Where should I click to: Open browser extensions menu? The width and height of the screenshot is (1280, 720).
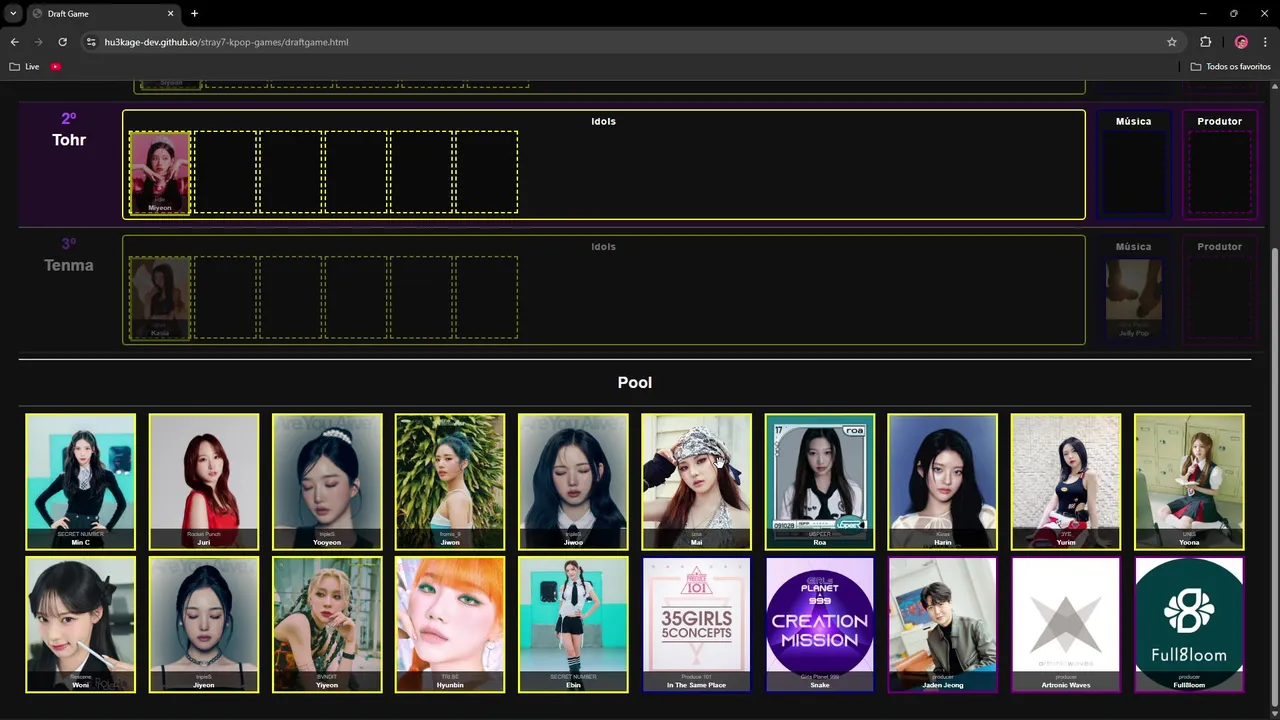[1205, 42]
